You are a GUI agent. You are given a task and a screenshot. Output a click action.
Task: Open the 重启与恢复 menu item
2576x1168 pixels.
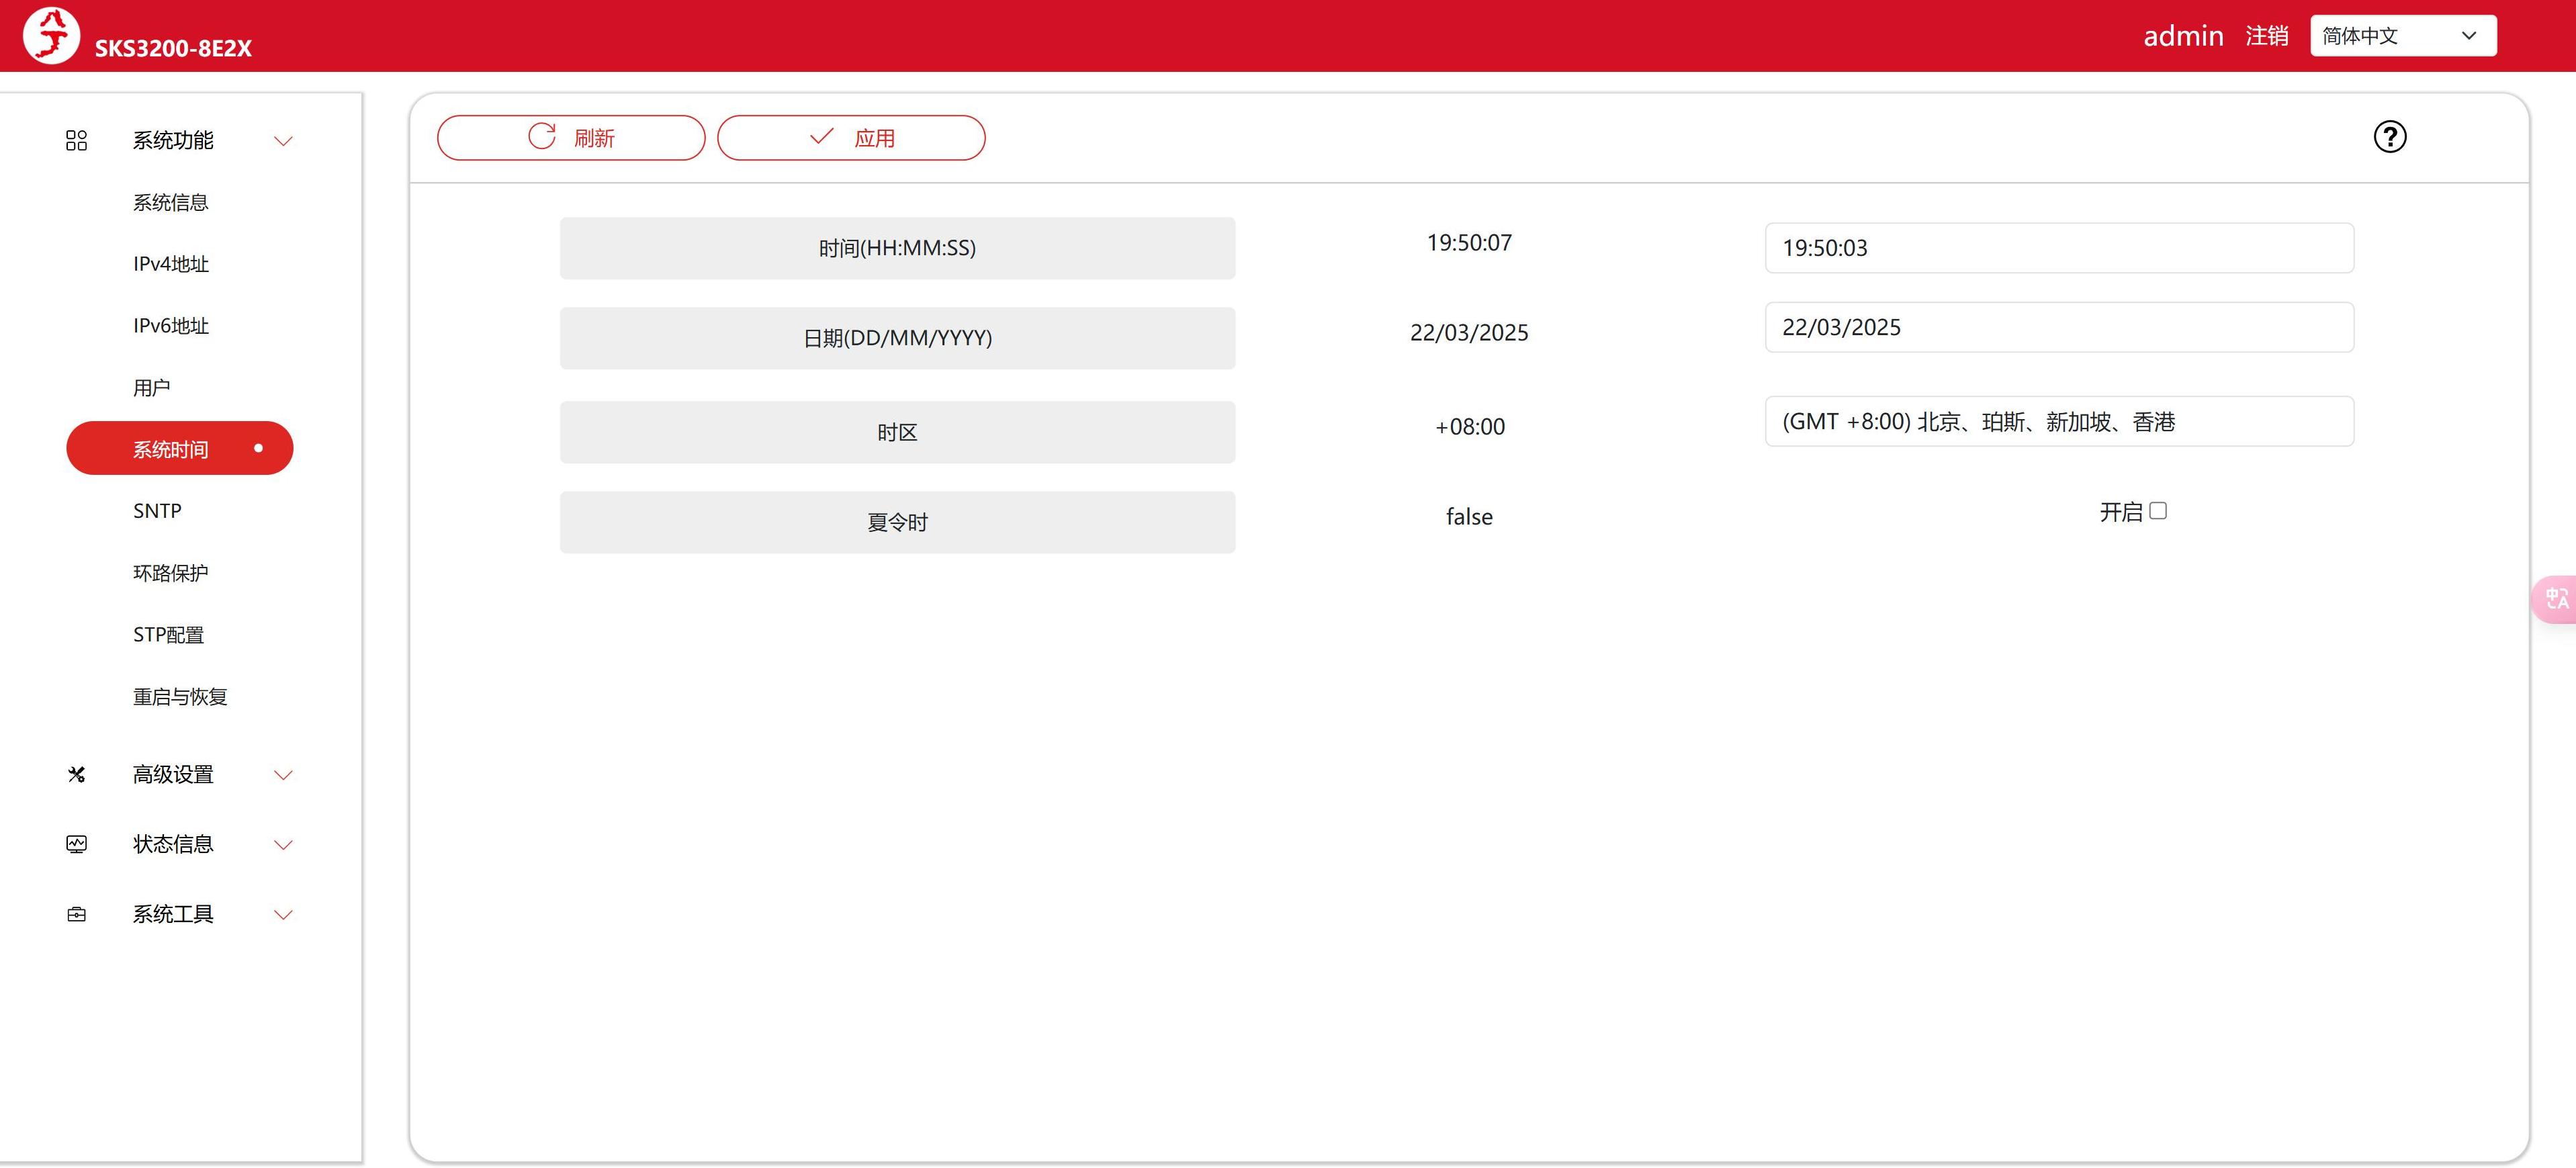(180, 697)
